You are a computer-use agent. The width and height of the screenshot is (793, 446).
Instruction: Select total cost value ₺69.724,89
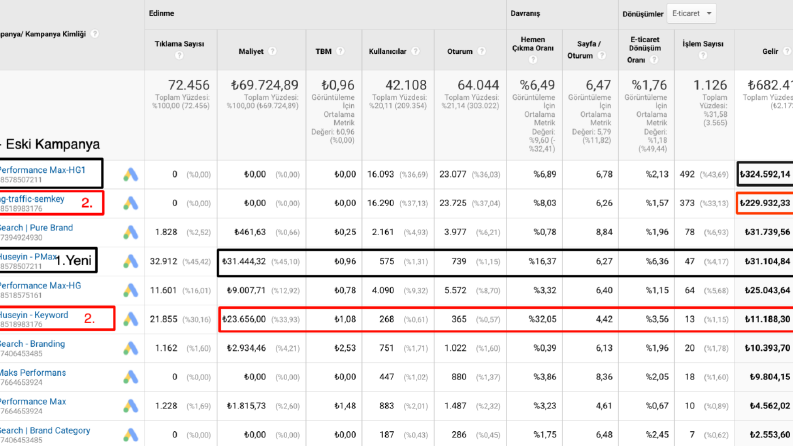point(265,85)
